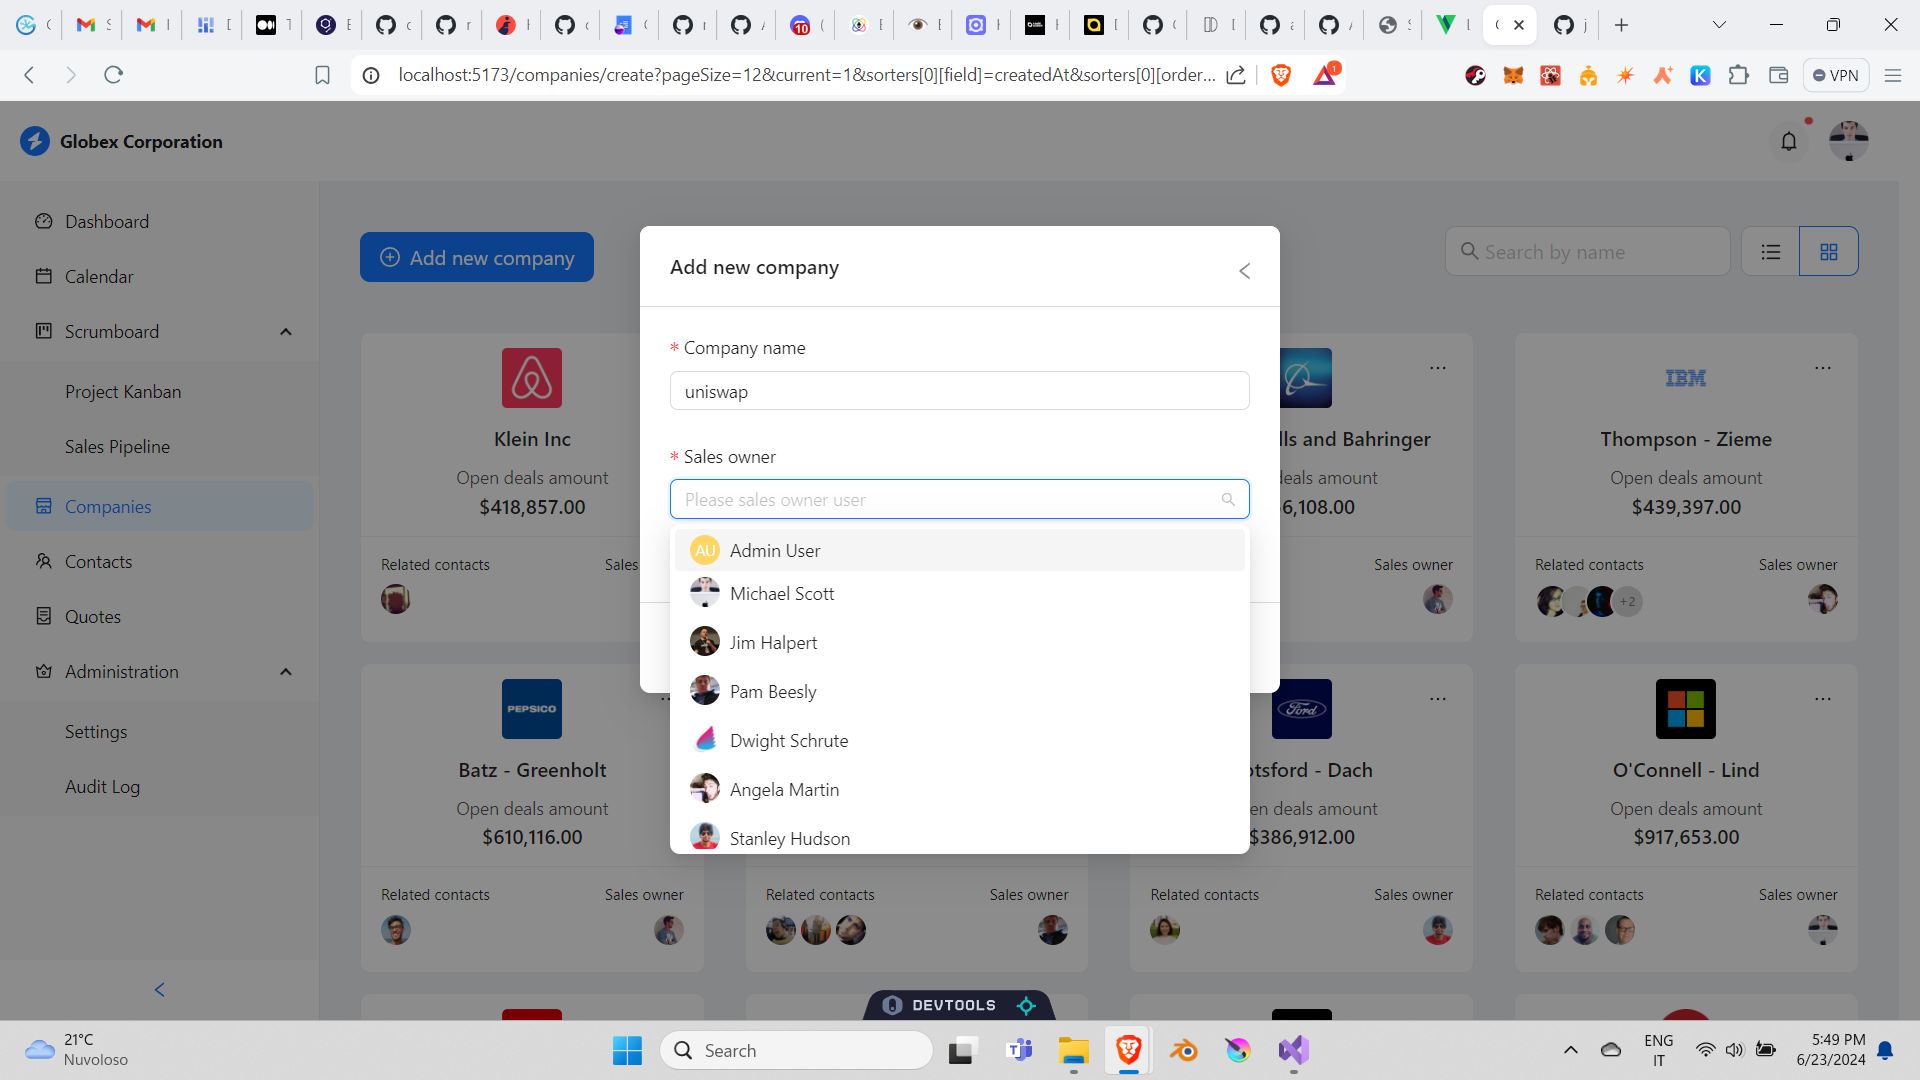Open the Calendar section
The image size is (1920, 1080).
99,276
